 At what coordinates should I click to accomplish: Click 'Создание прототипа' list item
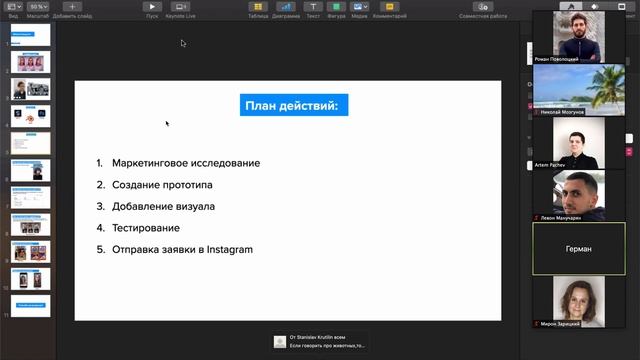pos(162,184)
